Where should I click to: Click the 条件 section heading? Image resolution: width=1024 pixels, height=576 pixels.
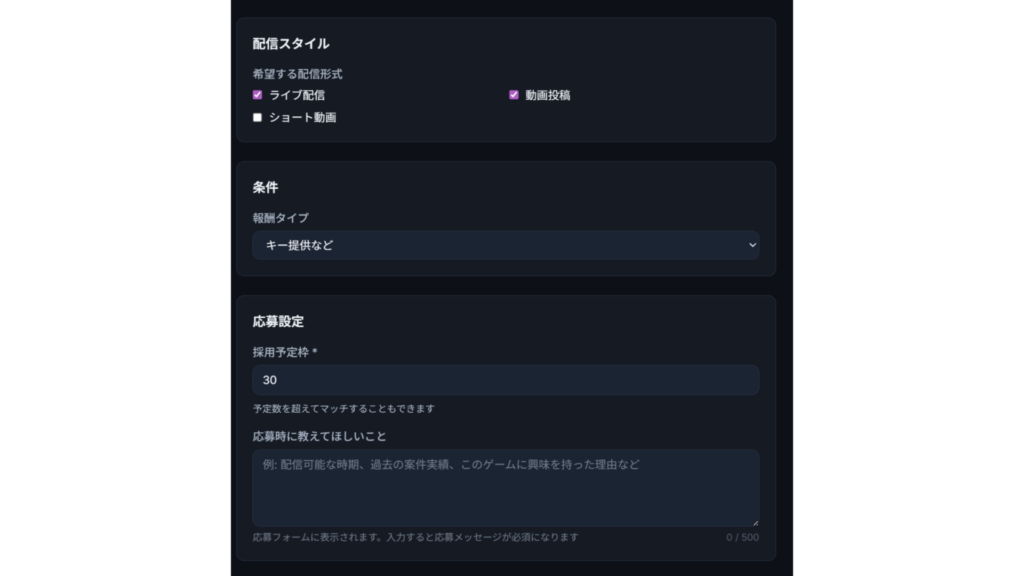tap(265, 188)
